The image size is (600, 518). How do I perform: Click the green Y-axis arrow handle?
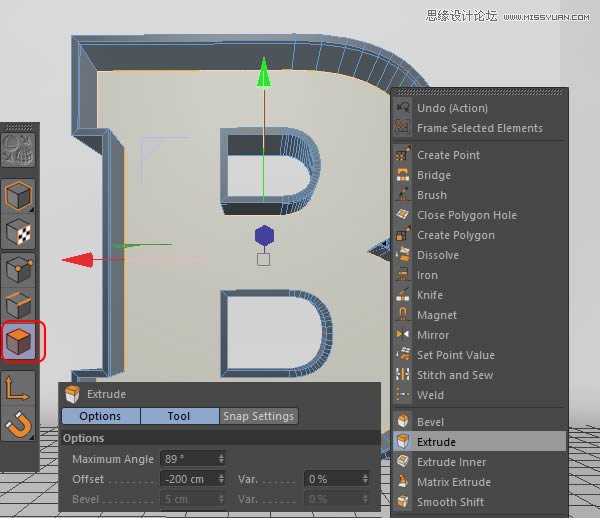point(263,71)
